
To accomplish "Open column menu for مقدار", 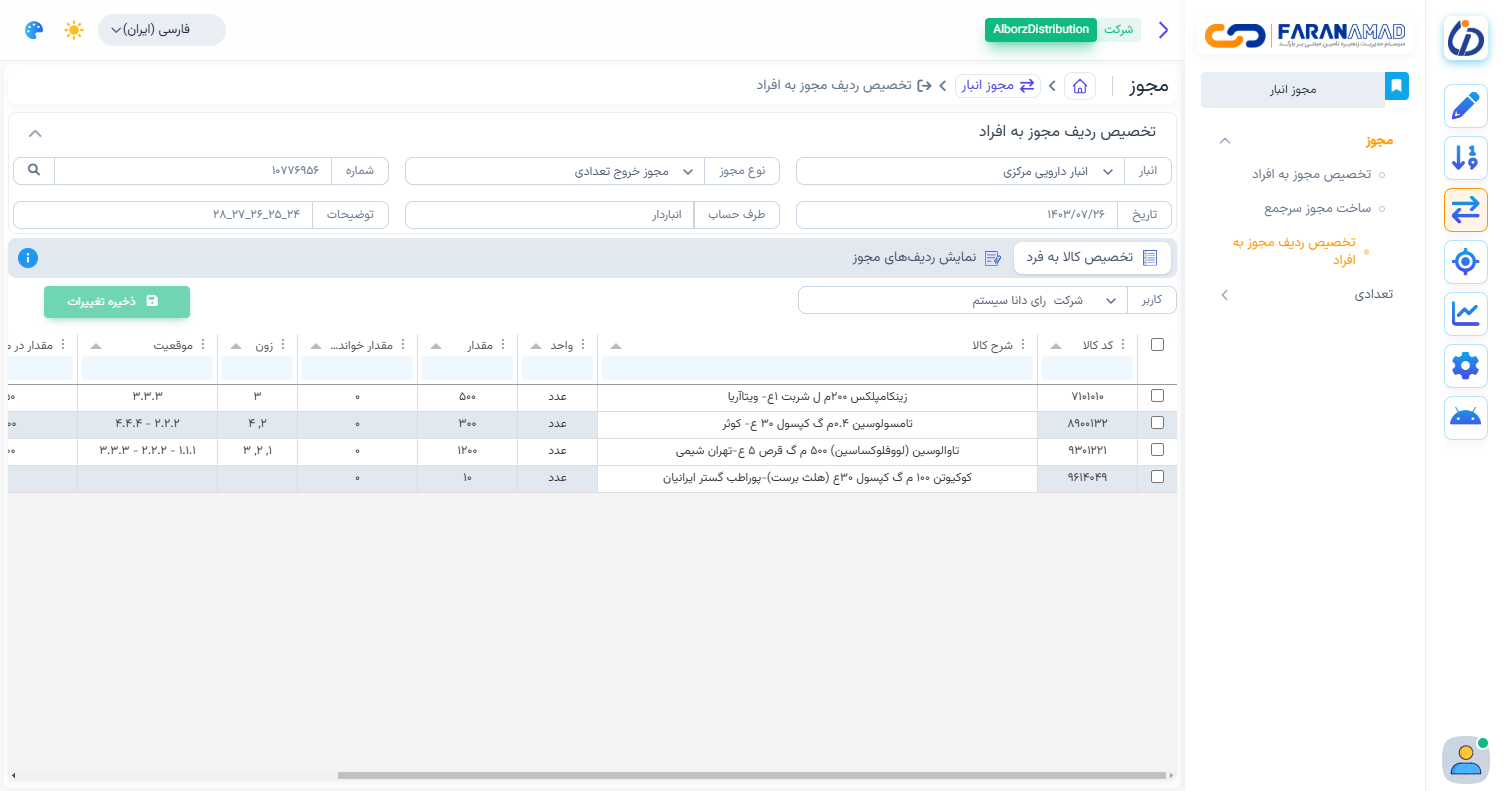I will [503, 345].
